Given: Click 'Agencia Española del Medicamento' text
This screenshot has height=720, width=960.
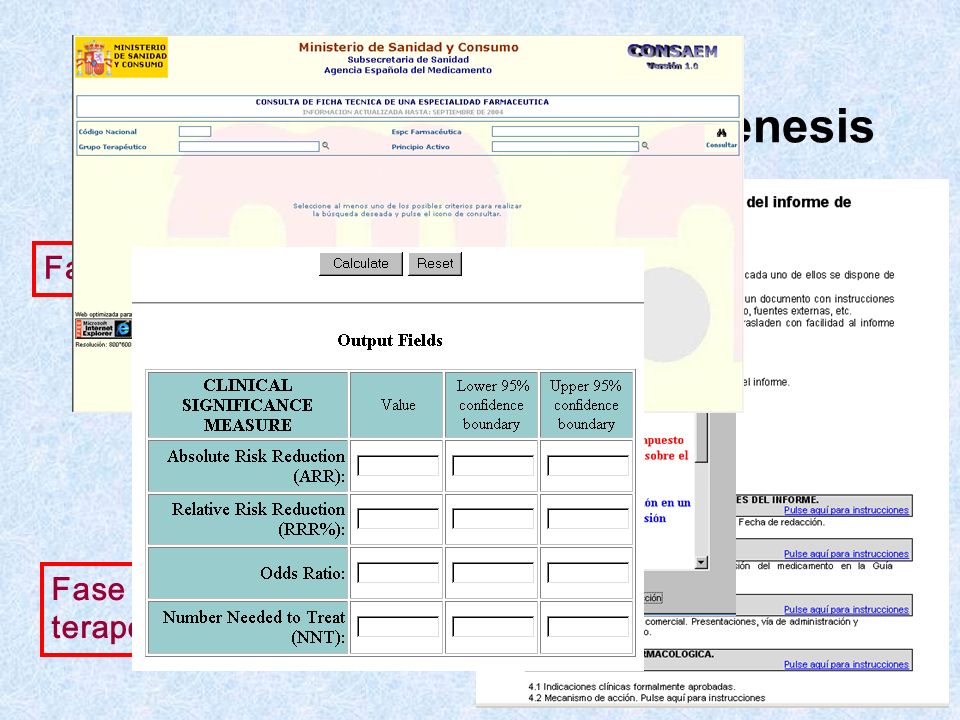Looking at the screenshot, I should tap(408, 70).
